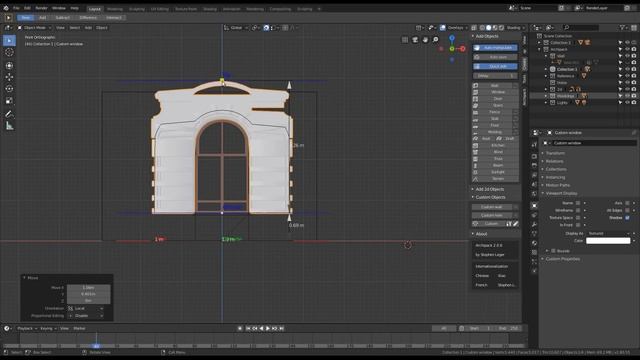Viewport: 640px width, 360px height.
Task: Collapse the Archipack collection tree
Action: 540,49
